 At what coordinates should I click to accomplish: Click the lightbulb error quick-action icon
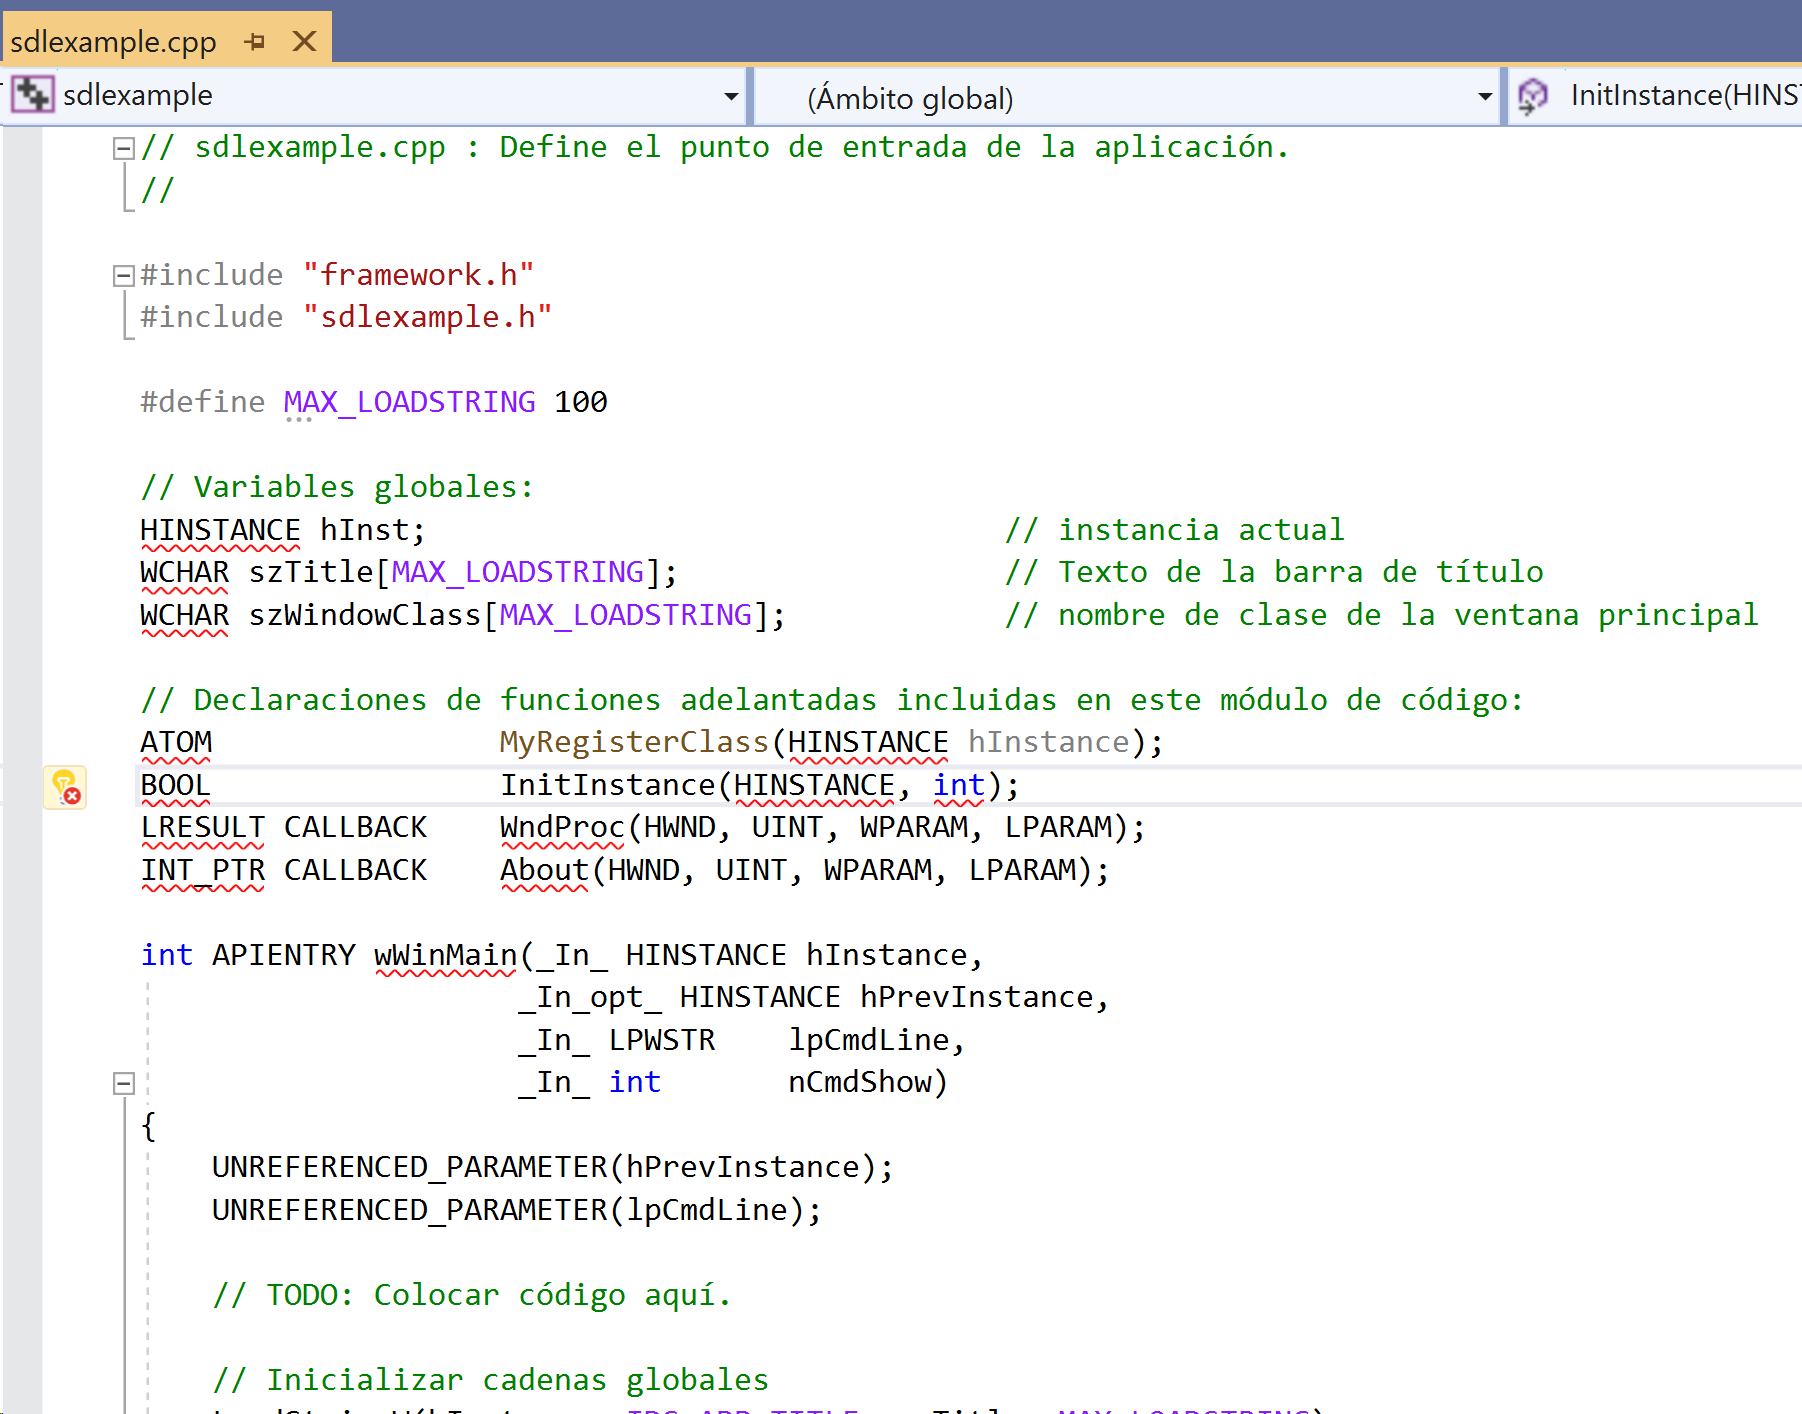click(x=65, y=787)
